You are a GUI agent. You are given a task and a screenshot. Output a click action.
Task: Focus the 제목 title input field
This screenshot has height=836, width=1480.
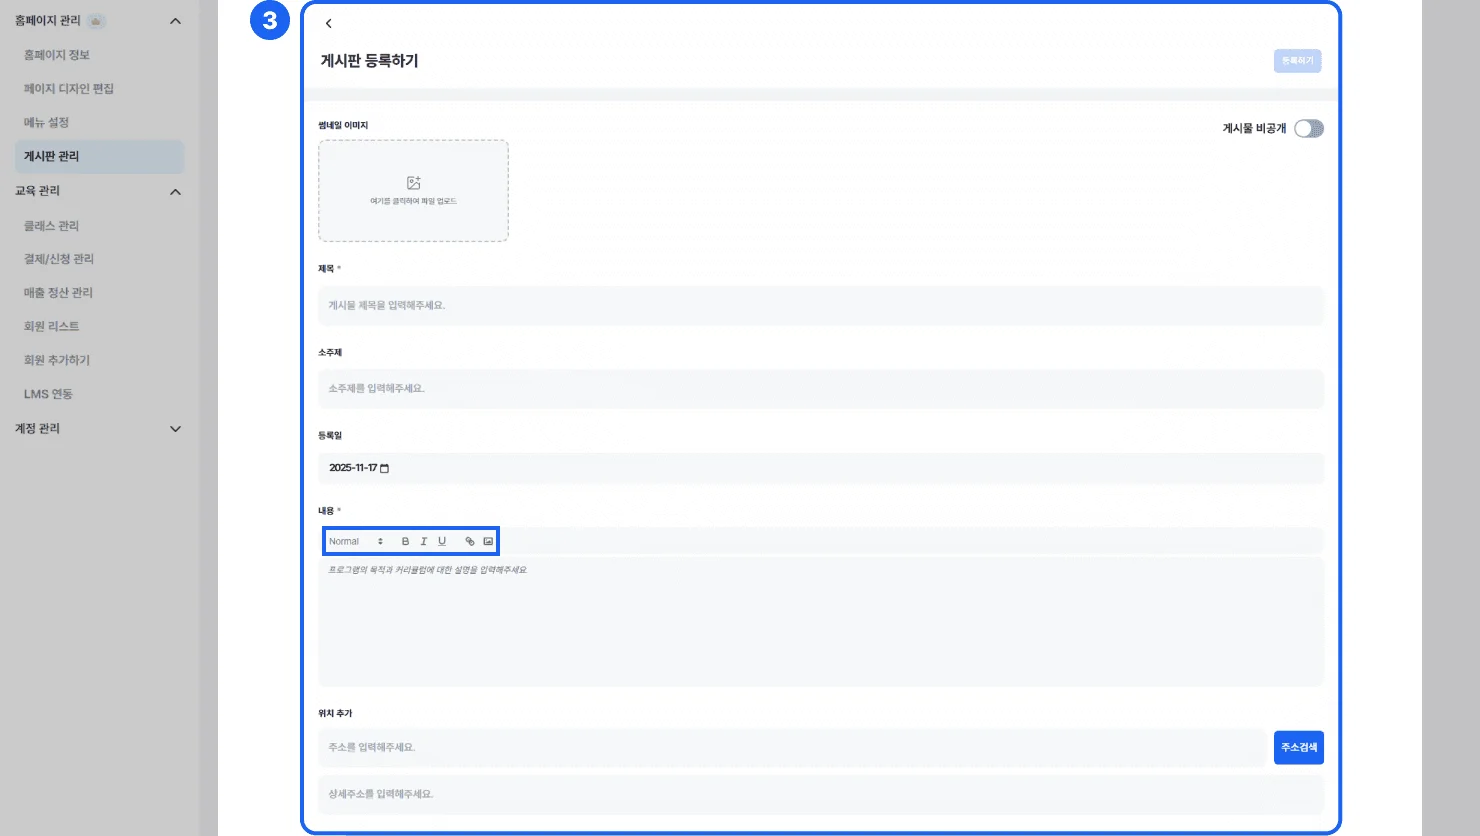820,306
